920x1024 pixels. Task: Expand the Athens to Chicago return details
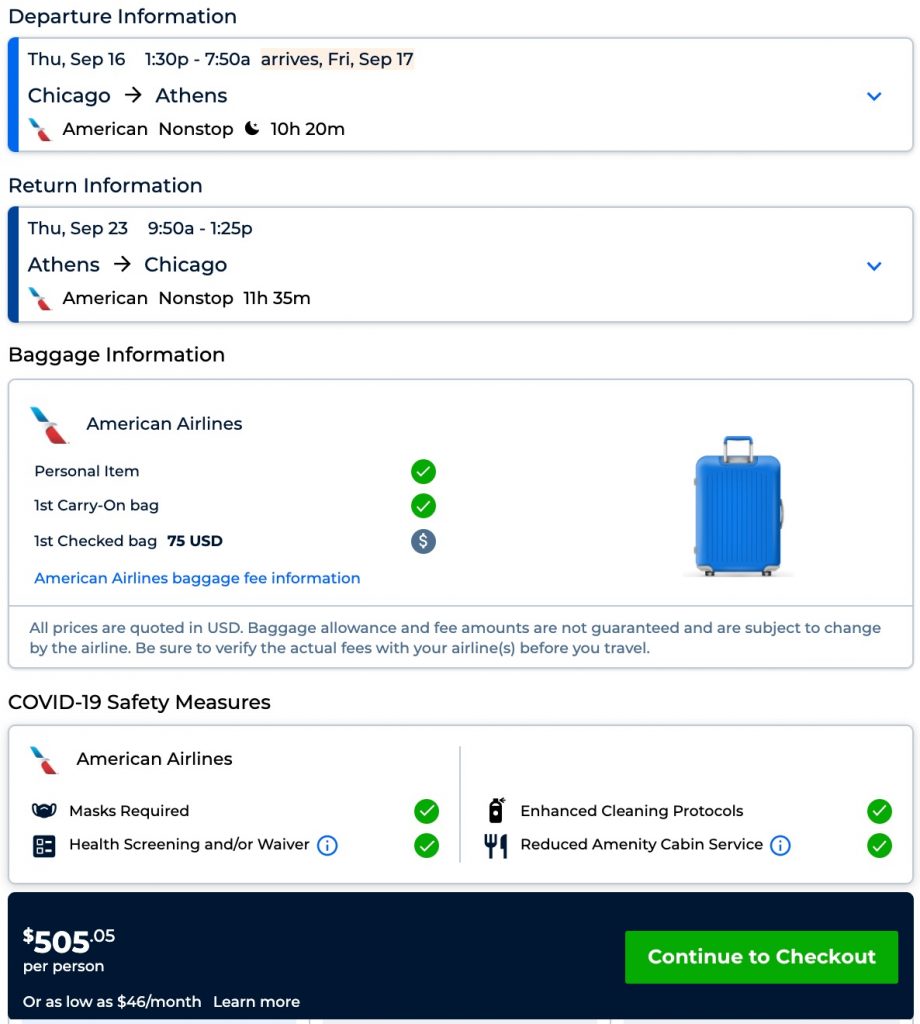click(874, 265)
